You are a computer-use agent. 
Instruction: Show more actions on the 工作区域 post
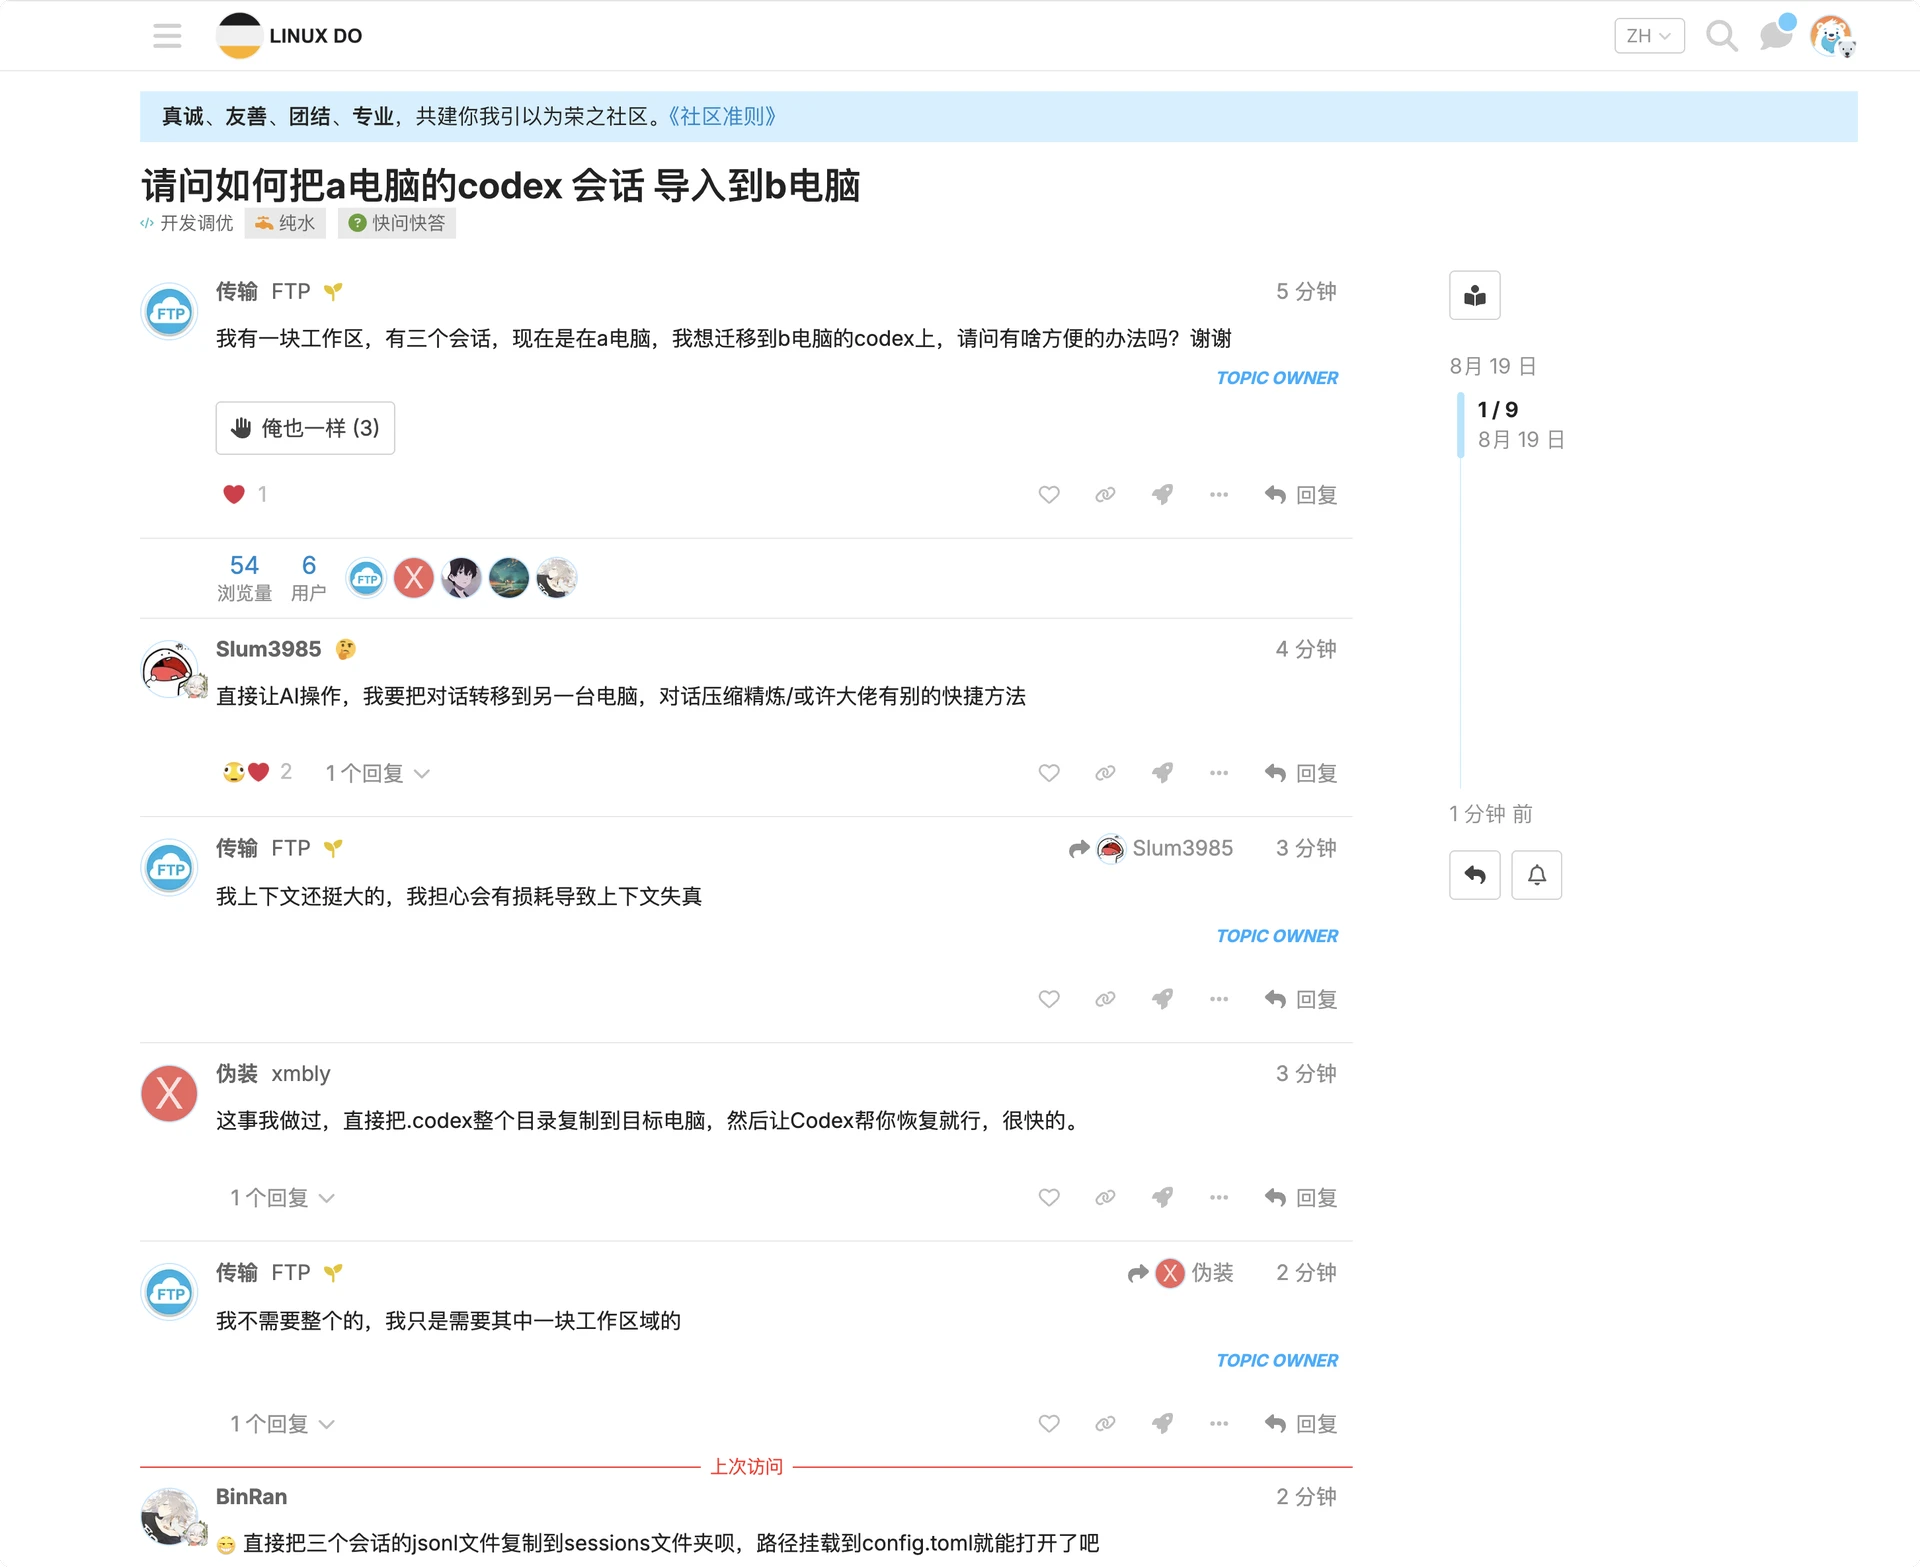click(1218, 1424)
